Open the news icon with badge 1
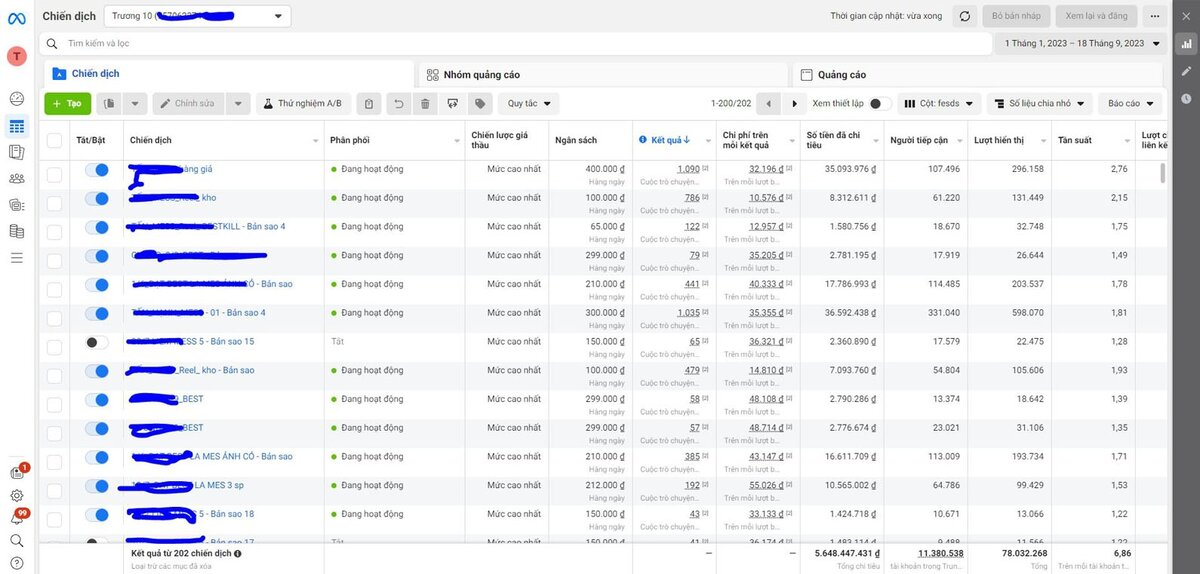The image size is (1200, 574). [x=17, y=472]
